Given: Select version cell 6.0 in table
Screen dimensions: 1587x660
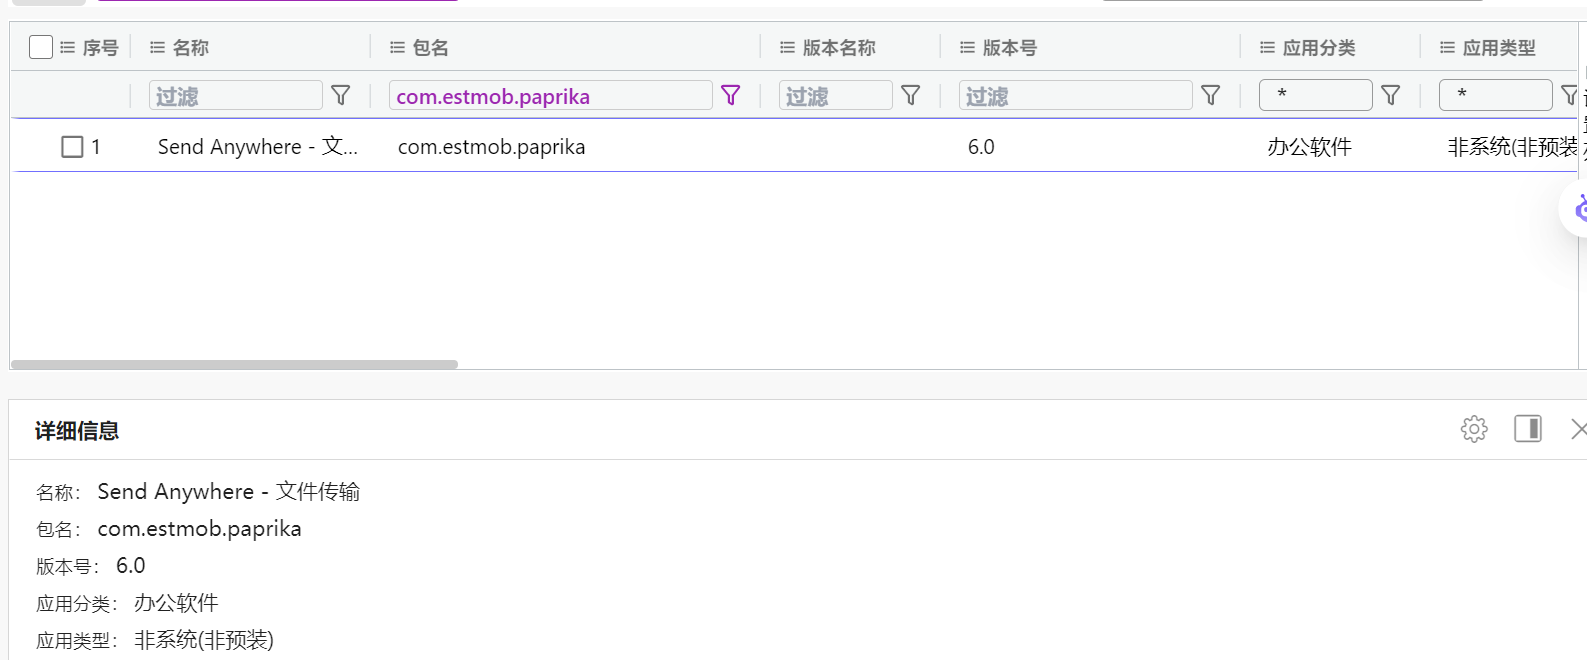Looking at the screenshot, I should tap(981, 147).
